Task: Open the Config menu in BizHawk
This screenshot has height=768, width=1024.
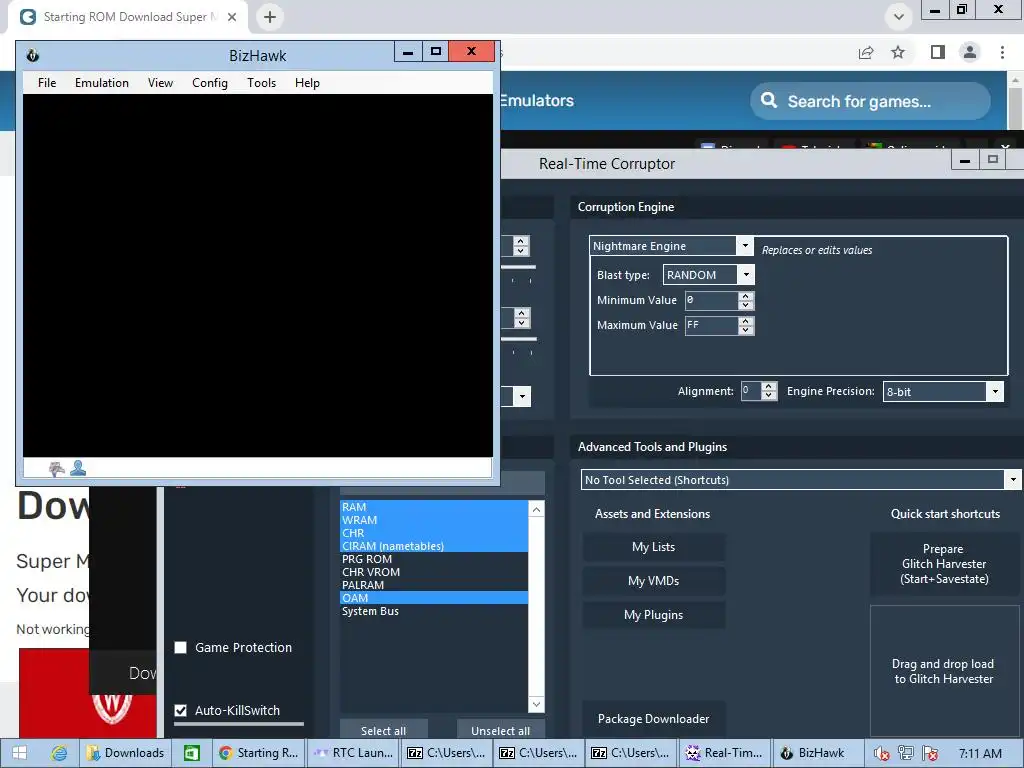Action: 210,83
